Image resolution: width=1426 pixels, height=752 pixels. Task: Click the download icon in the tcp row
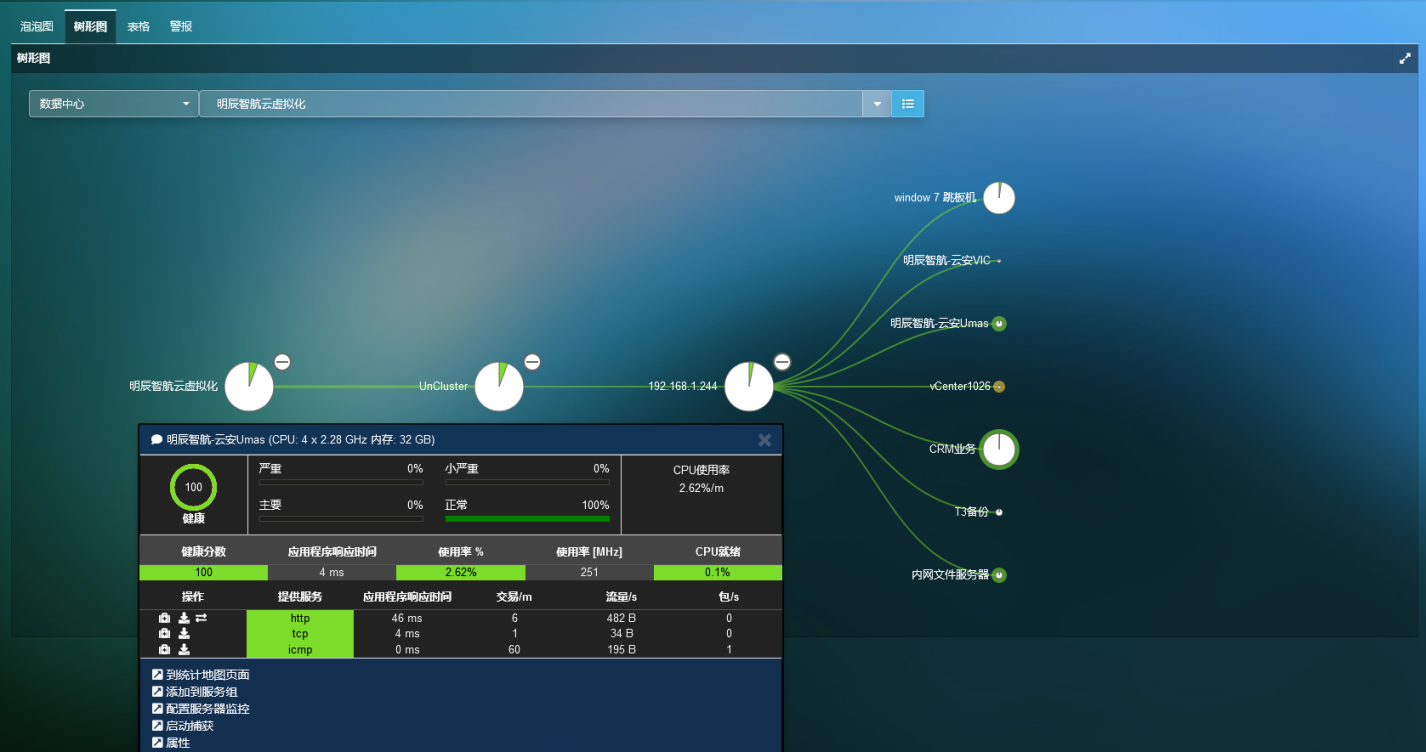tap(184, 633)
